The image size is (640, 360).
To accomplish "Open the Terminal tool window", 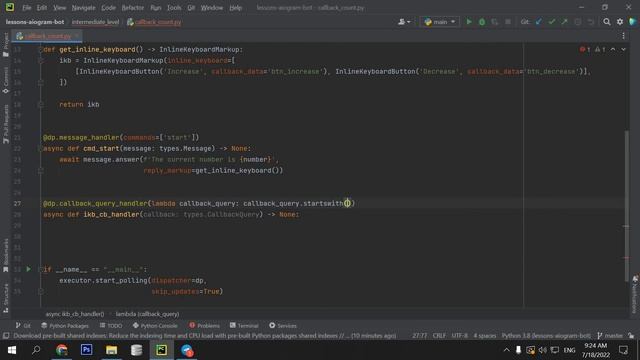I will coord(244,325).
